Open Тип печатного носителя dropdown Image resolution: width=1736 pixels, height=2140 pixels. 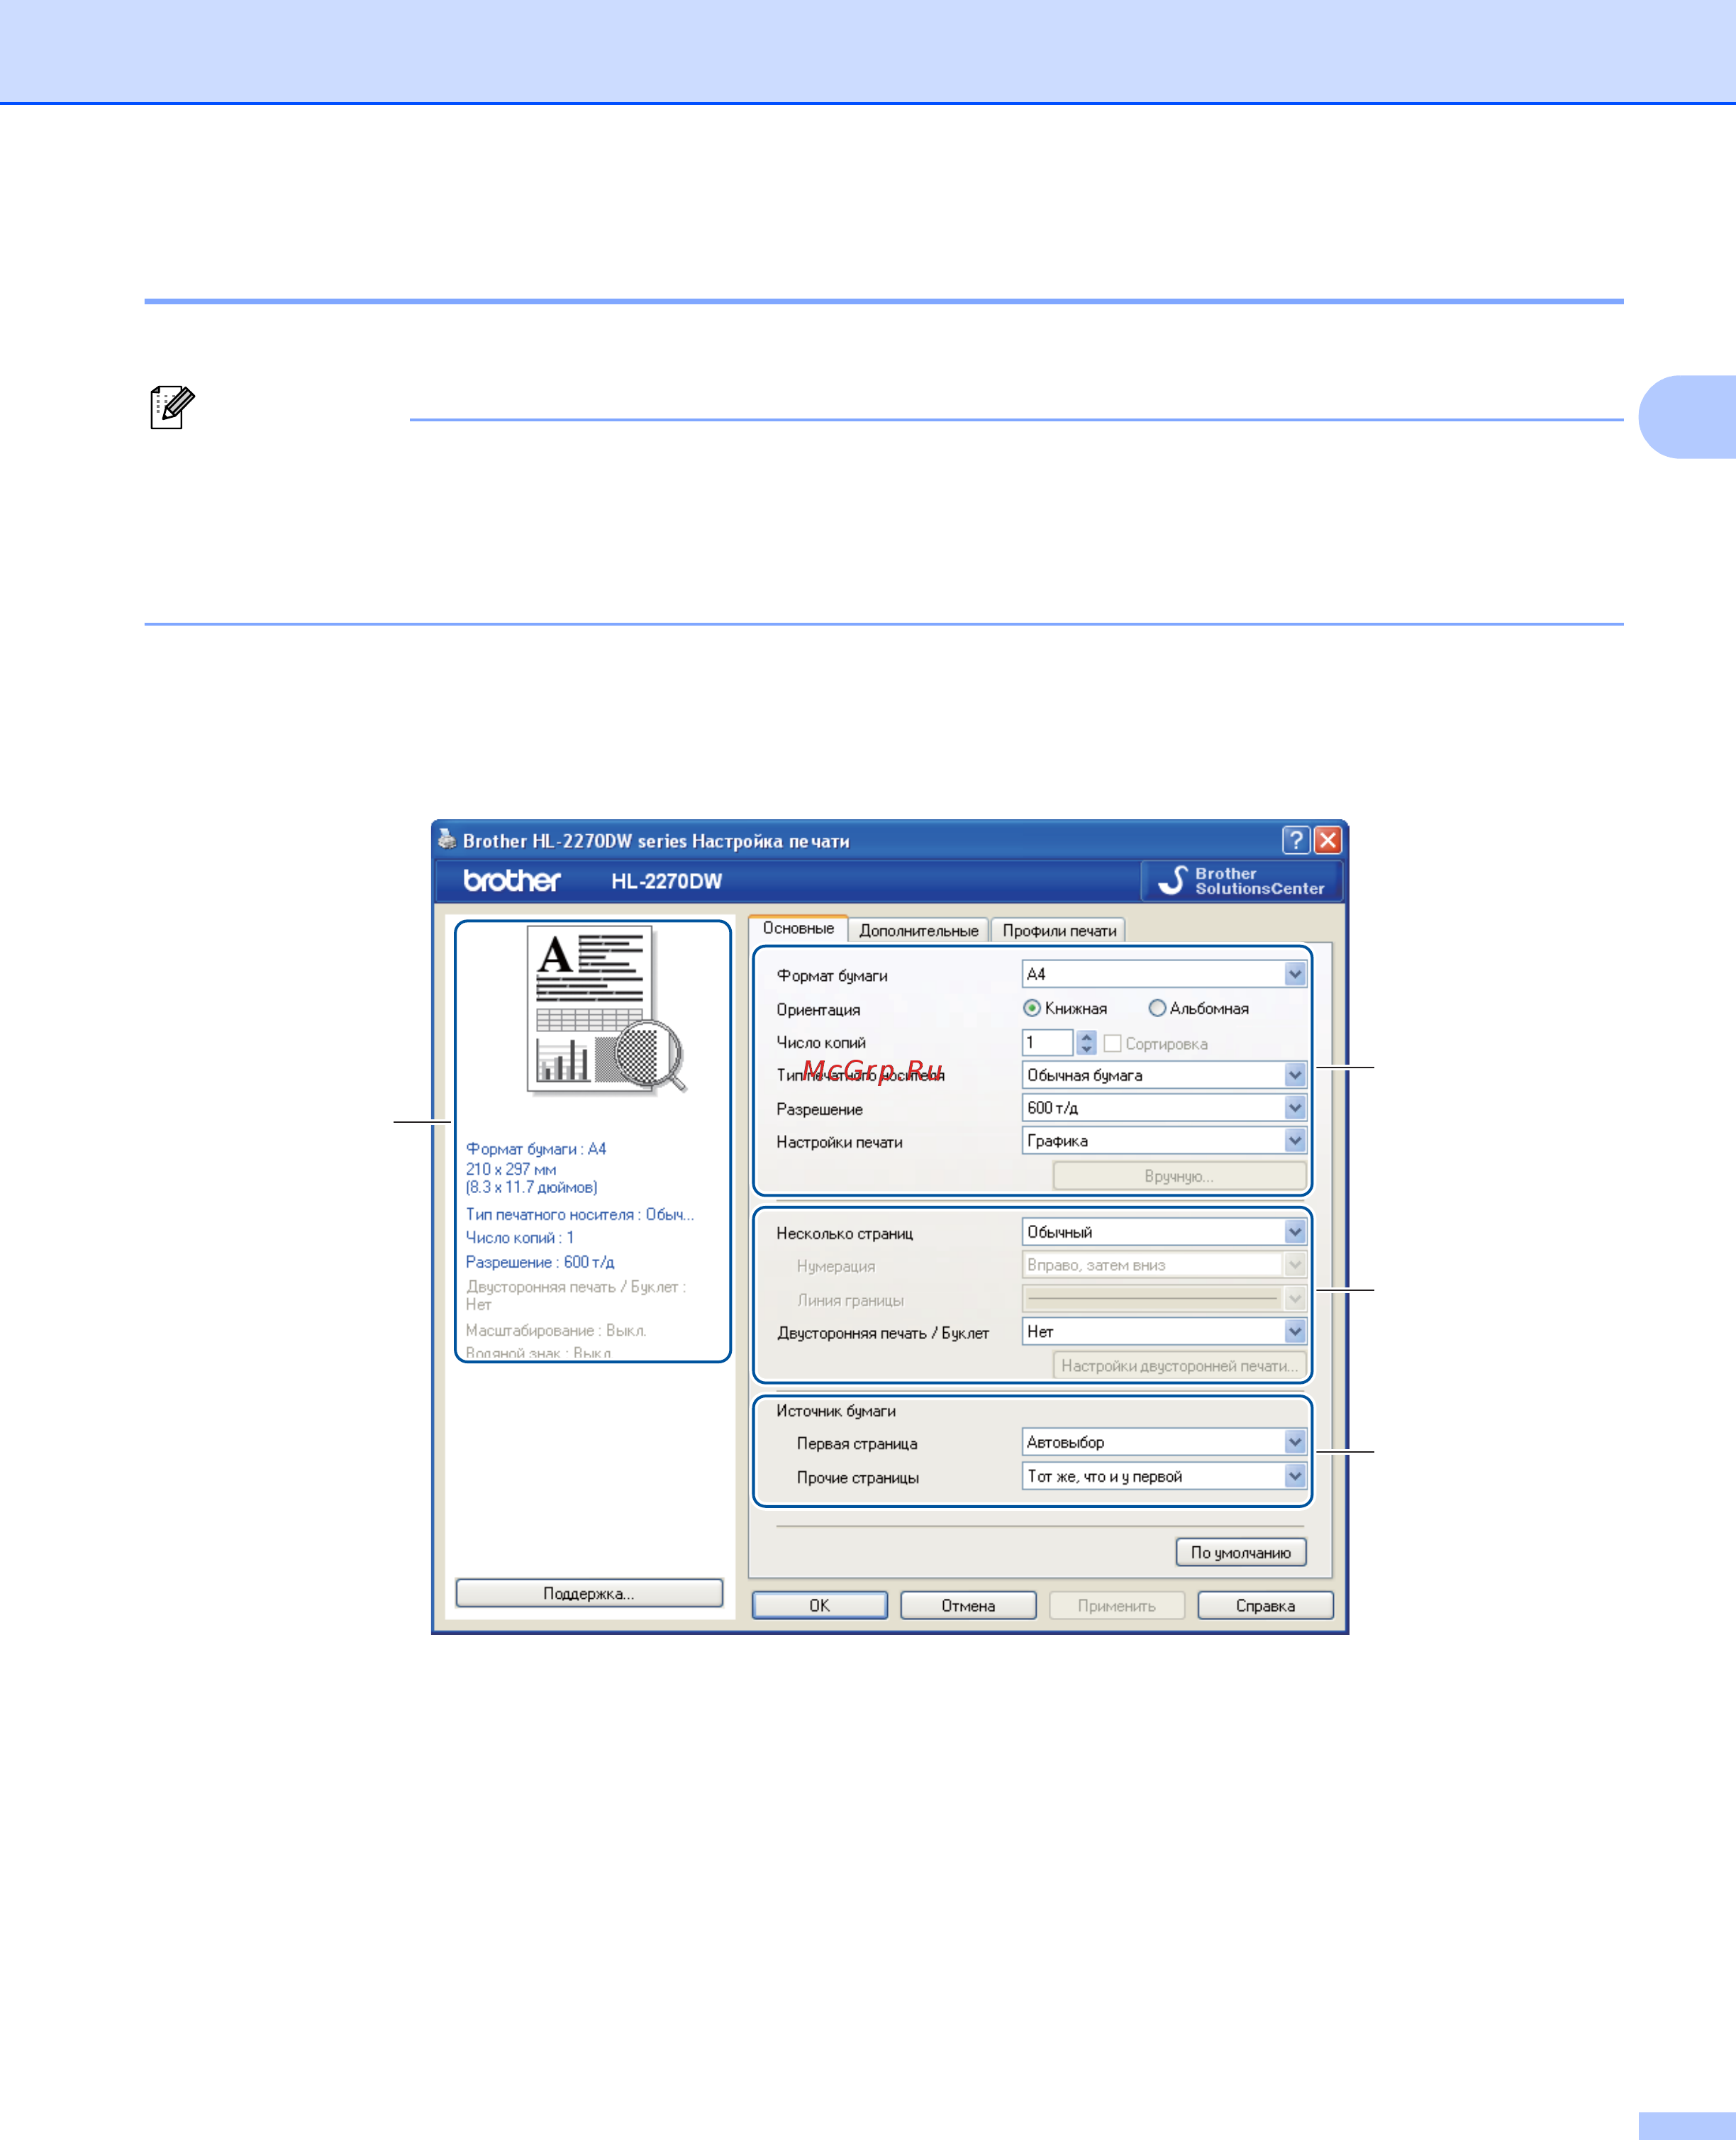[x=1164, y=1075]
